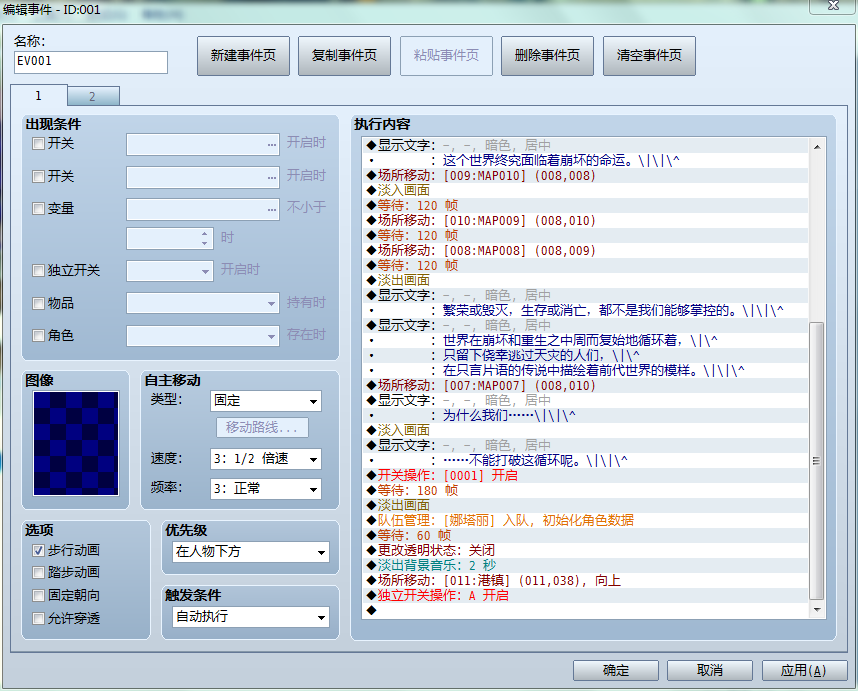This screenshot has width=858, height=691.
Task: Select text line 只留下侥幸逃过天灾的人们
Action: coord(585,356)
